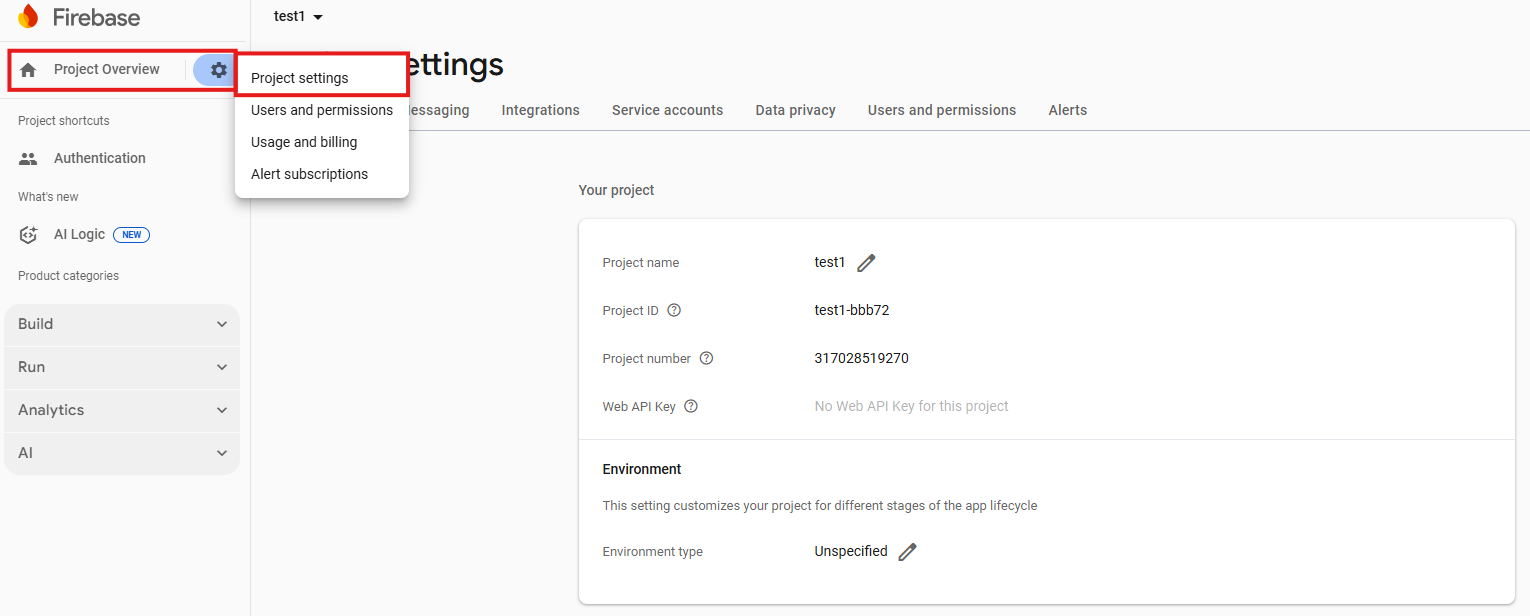Expand the Run category
1530x616 pixels.
pos(122,367)
